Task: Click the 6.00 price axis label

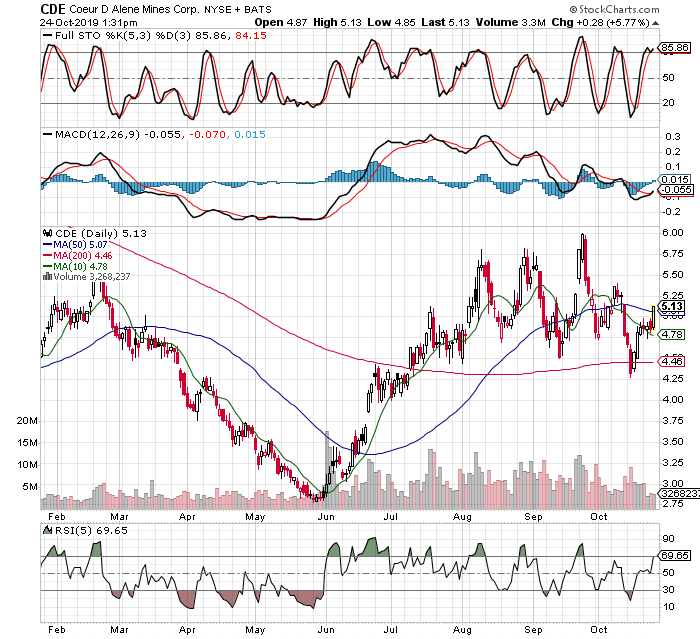Action: click(673, 232)
